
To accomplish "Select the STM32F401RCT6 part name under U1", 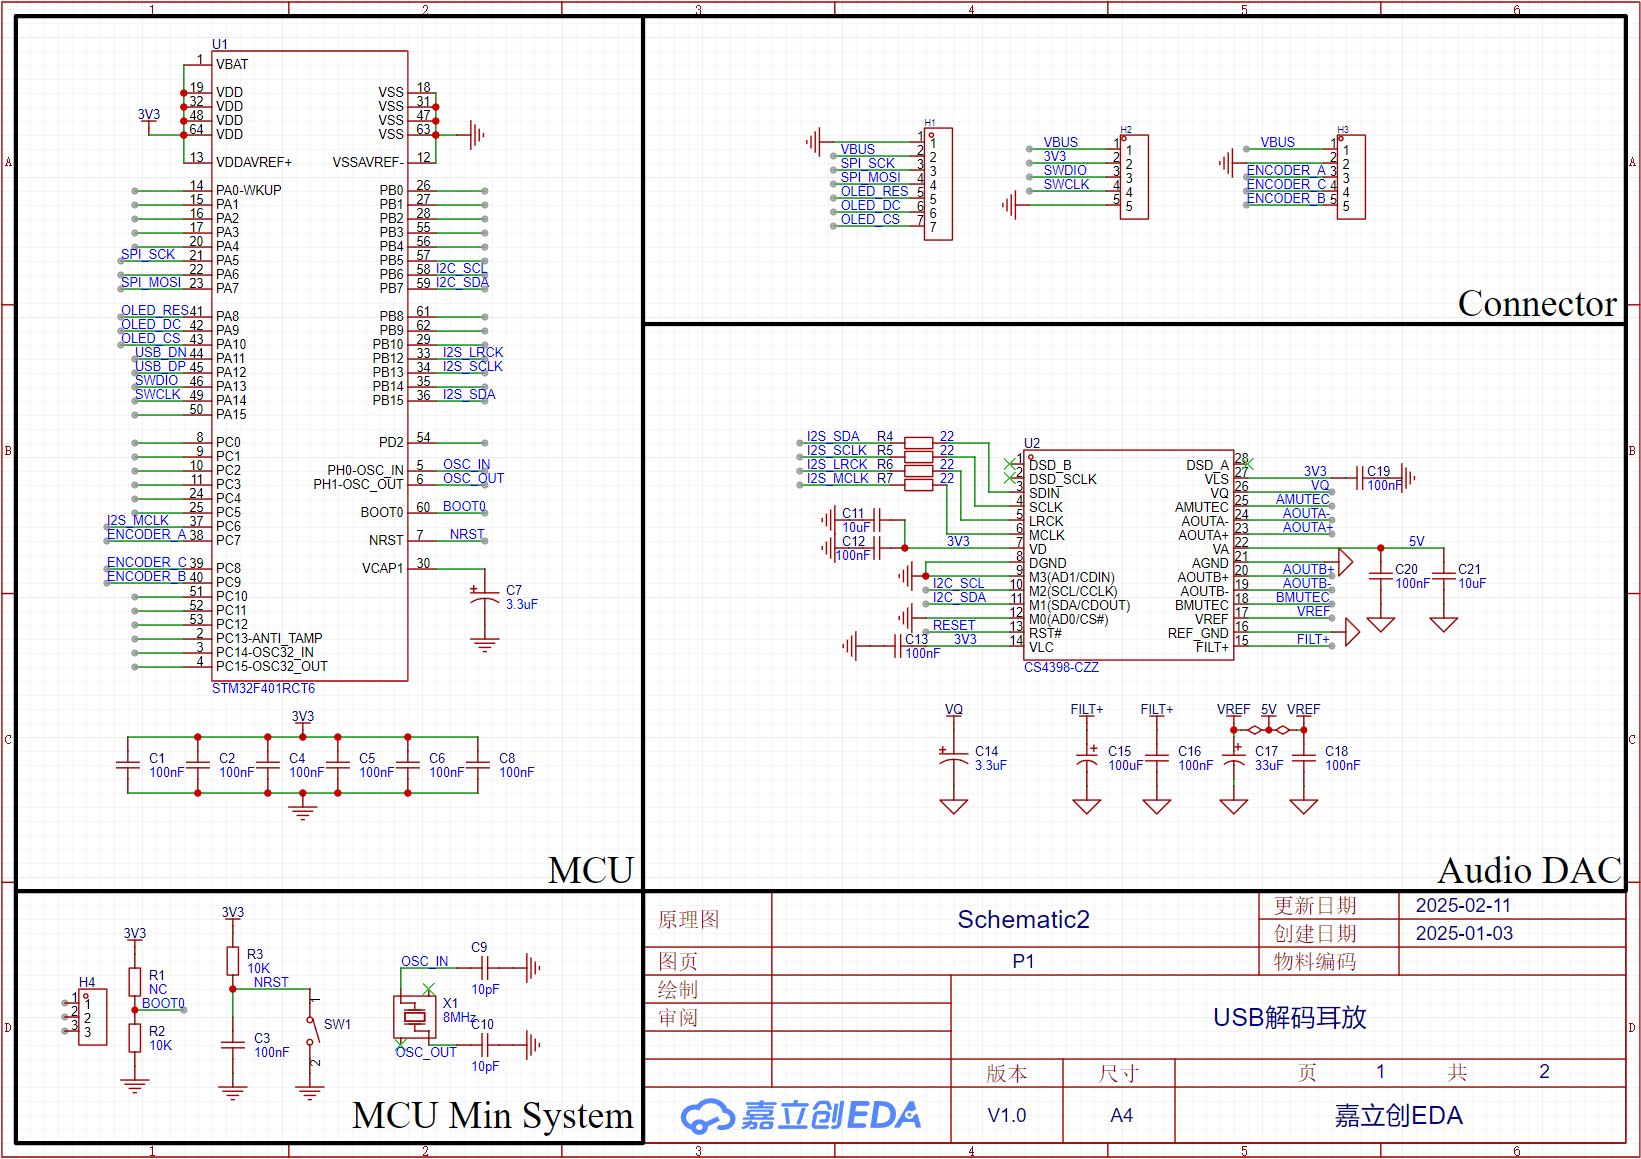I will [x=263, y=688].
